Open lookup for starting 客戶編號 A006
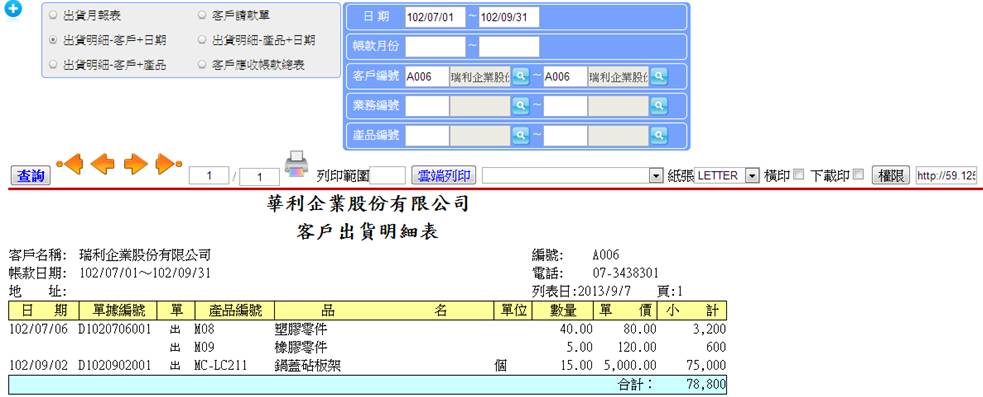983x397 pixels. [x=520, y=77]
